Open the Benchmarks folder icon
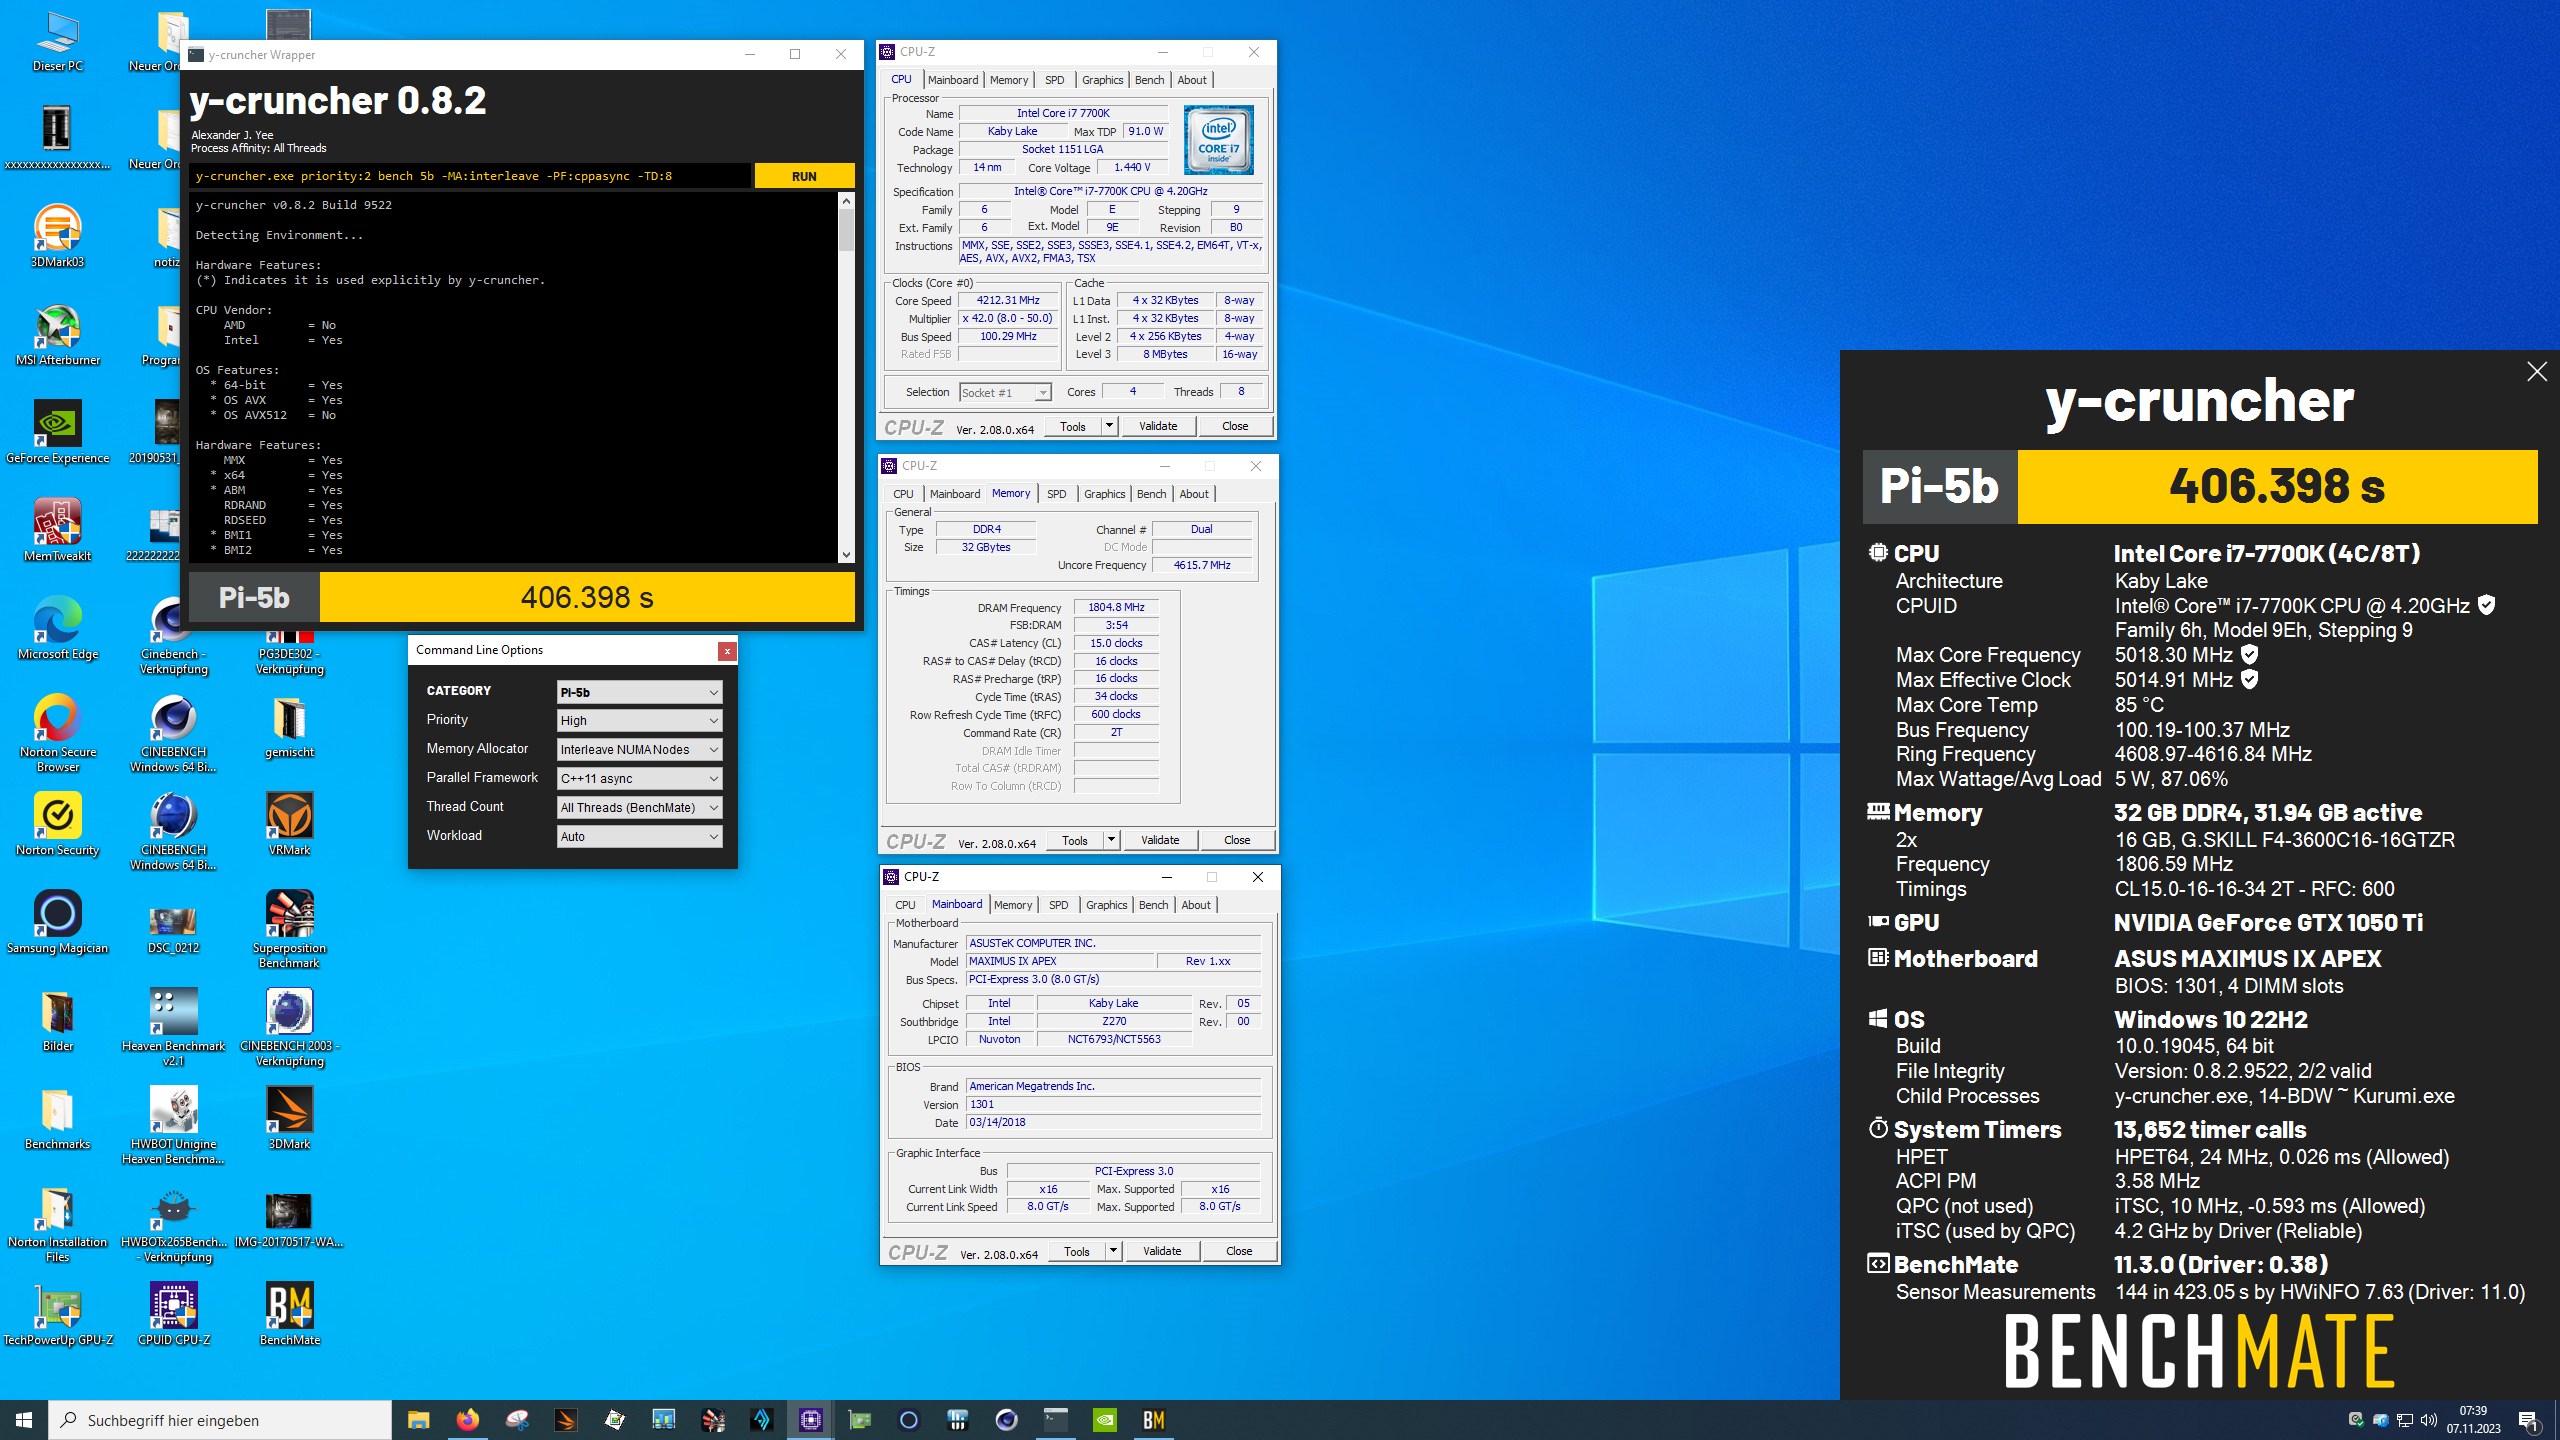Image resolution: width=2560 pixels, height=1440 pixels. 57,1118
